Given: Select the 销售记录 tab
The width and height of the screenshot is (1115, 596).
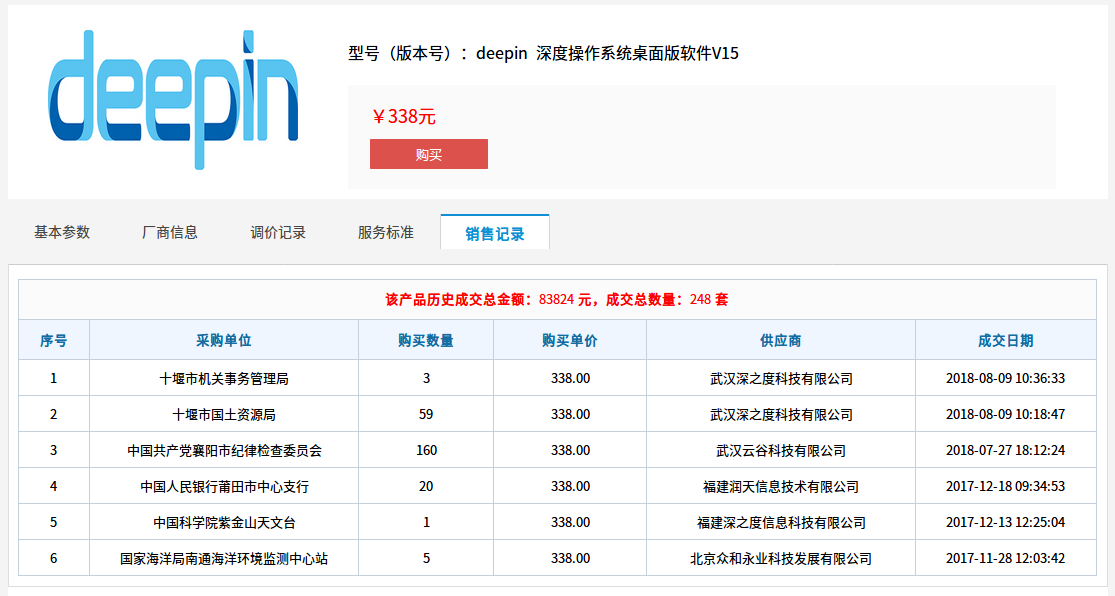Looking at the screenshot, I should [495, 233].
